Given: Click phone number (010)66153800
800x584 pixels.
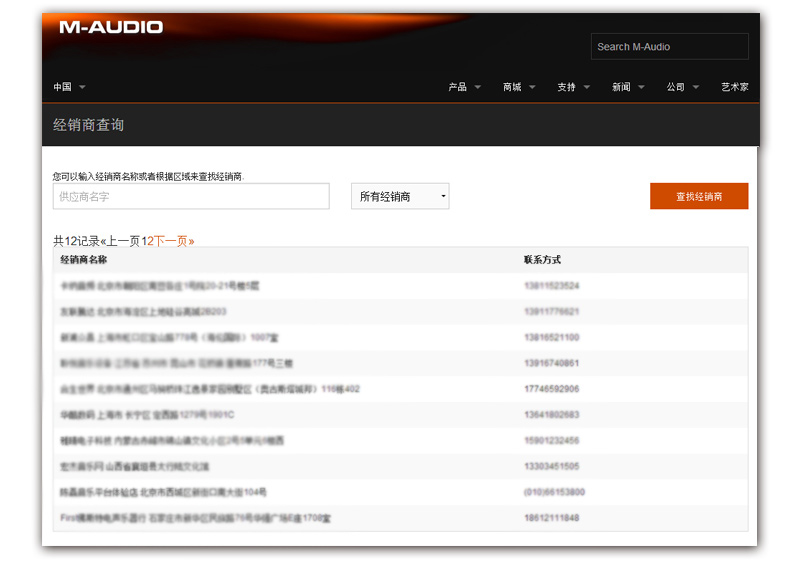Looking at the screenshot, I should point(554,492).
